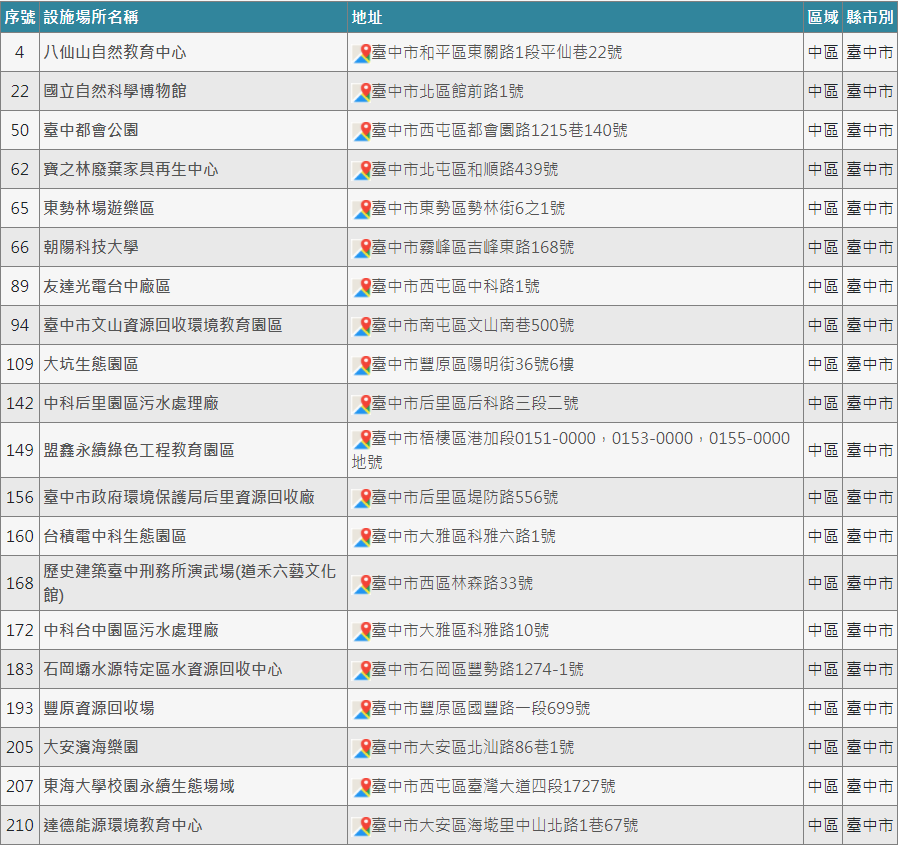Click map pin beside 西區林森路33號
The height and width of the screenshot is (850, 898).
(x=362, y=584)
